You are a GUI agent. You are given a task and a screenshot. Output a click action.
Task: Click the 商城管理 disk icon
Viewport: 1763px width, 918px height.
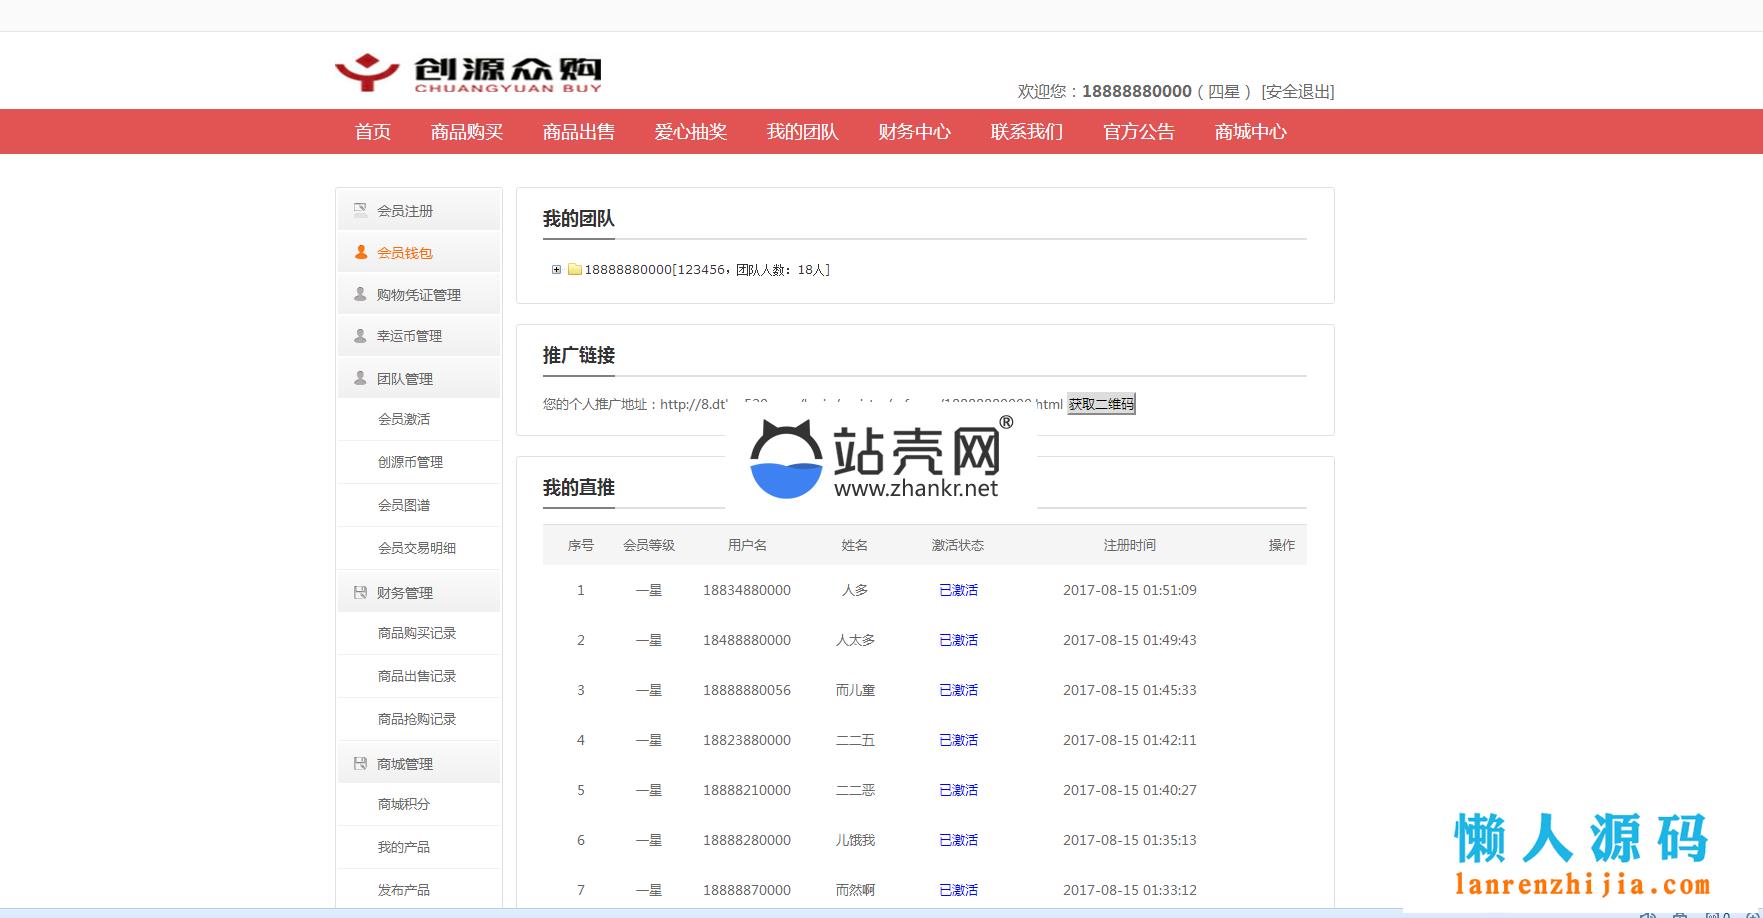361,763
